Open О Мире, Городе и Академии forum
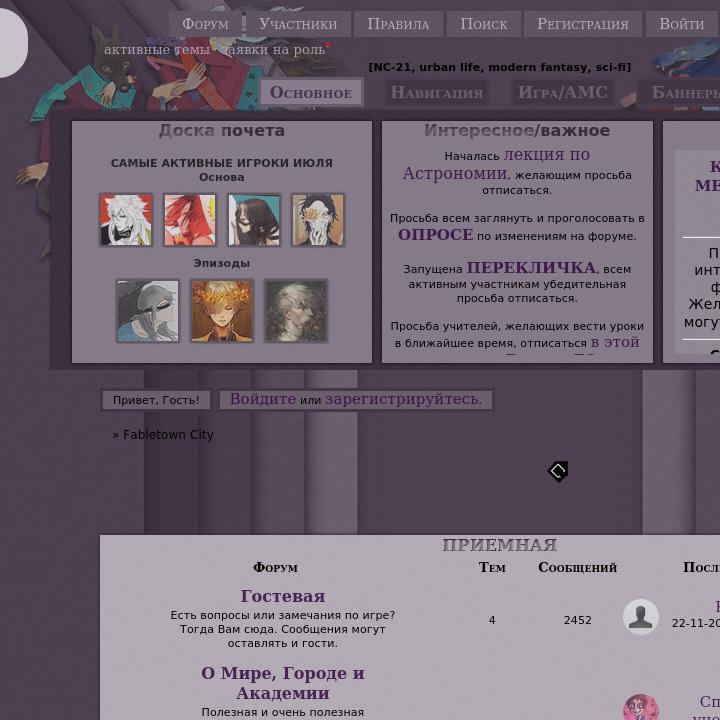 pyautogui.click(x=283, y=683)
